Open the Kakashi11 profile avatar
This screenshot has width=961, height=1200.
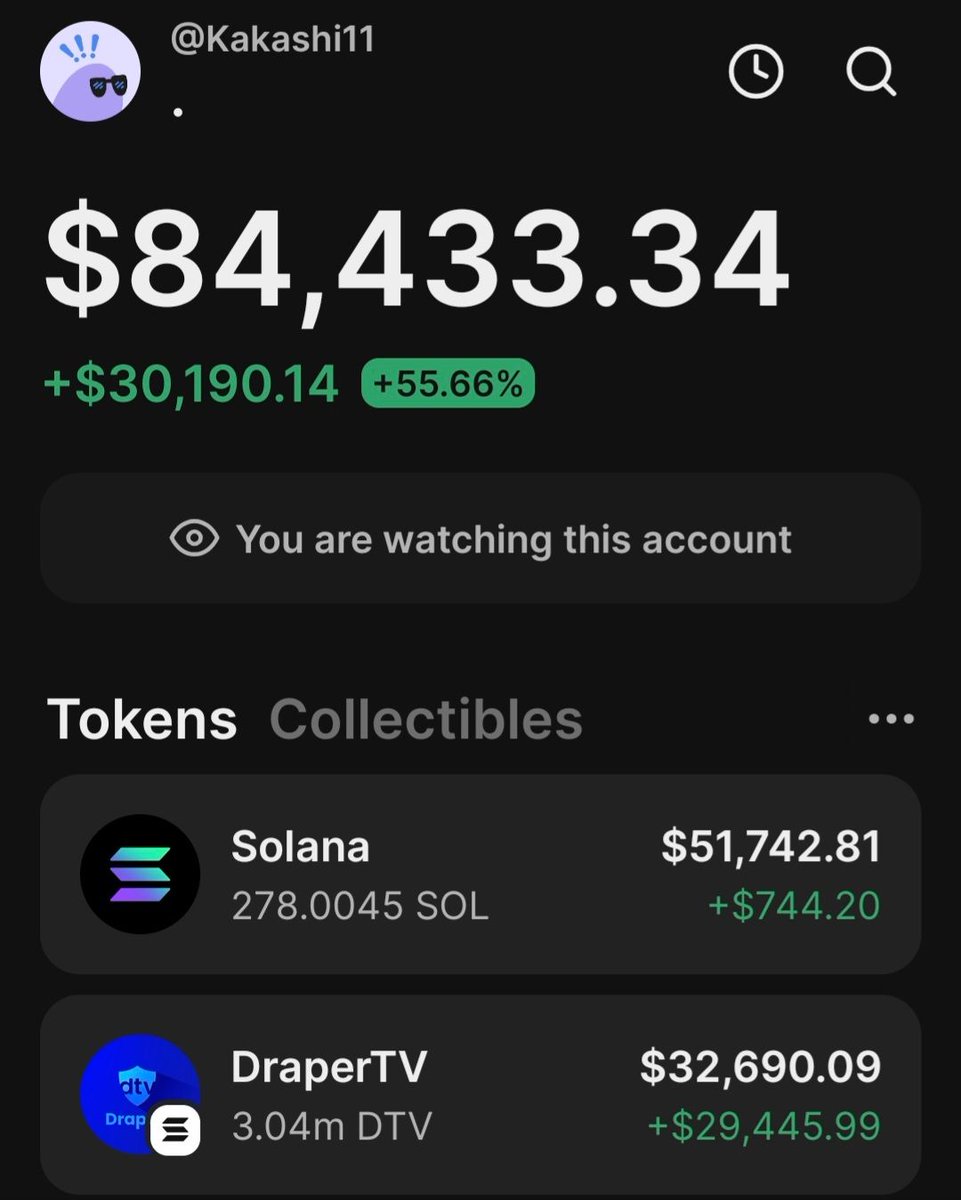click(x=90, y=71)
